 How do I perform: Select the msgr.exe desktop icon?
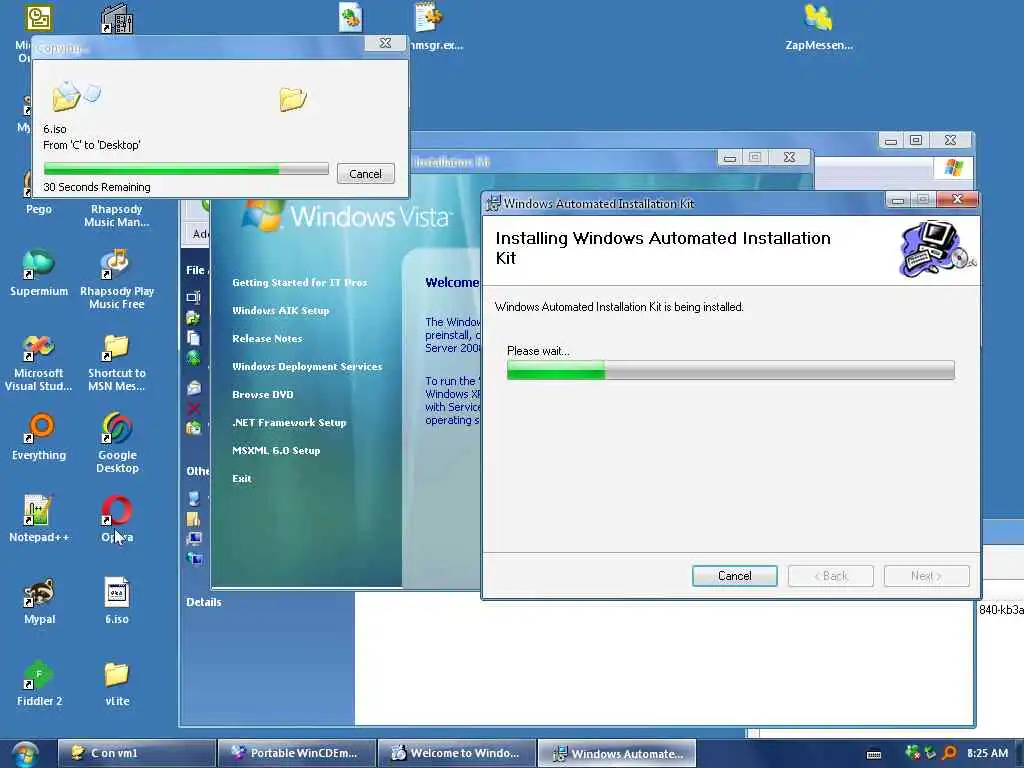[x=431, y=27]
